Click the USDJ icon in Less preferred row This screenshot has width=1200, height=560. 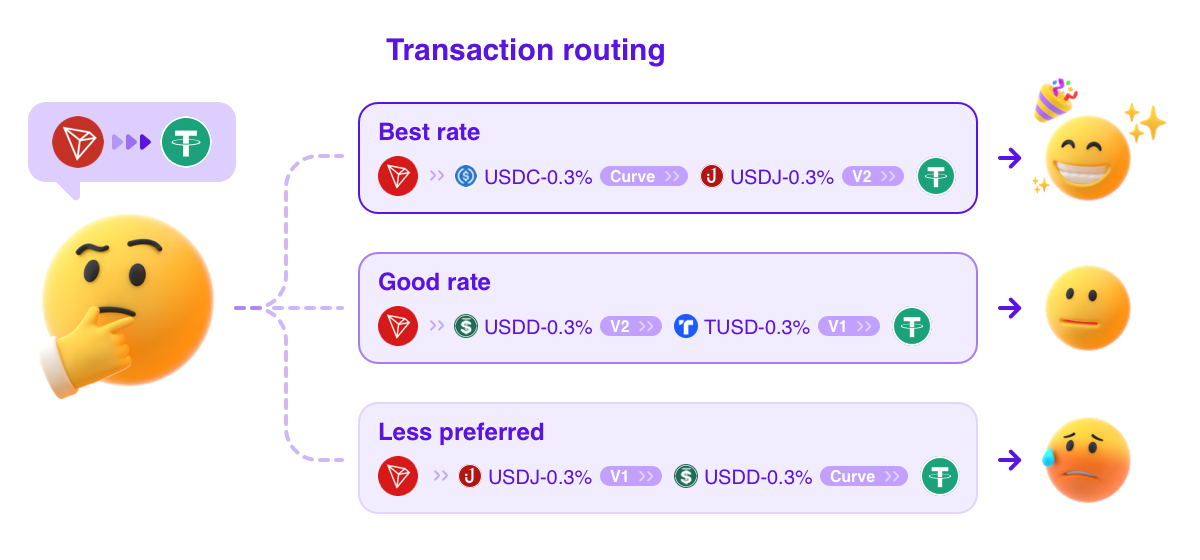click(x=470, y=476)
